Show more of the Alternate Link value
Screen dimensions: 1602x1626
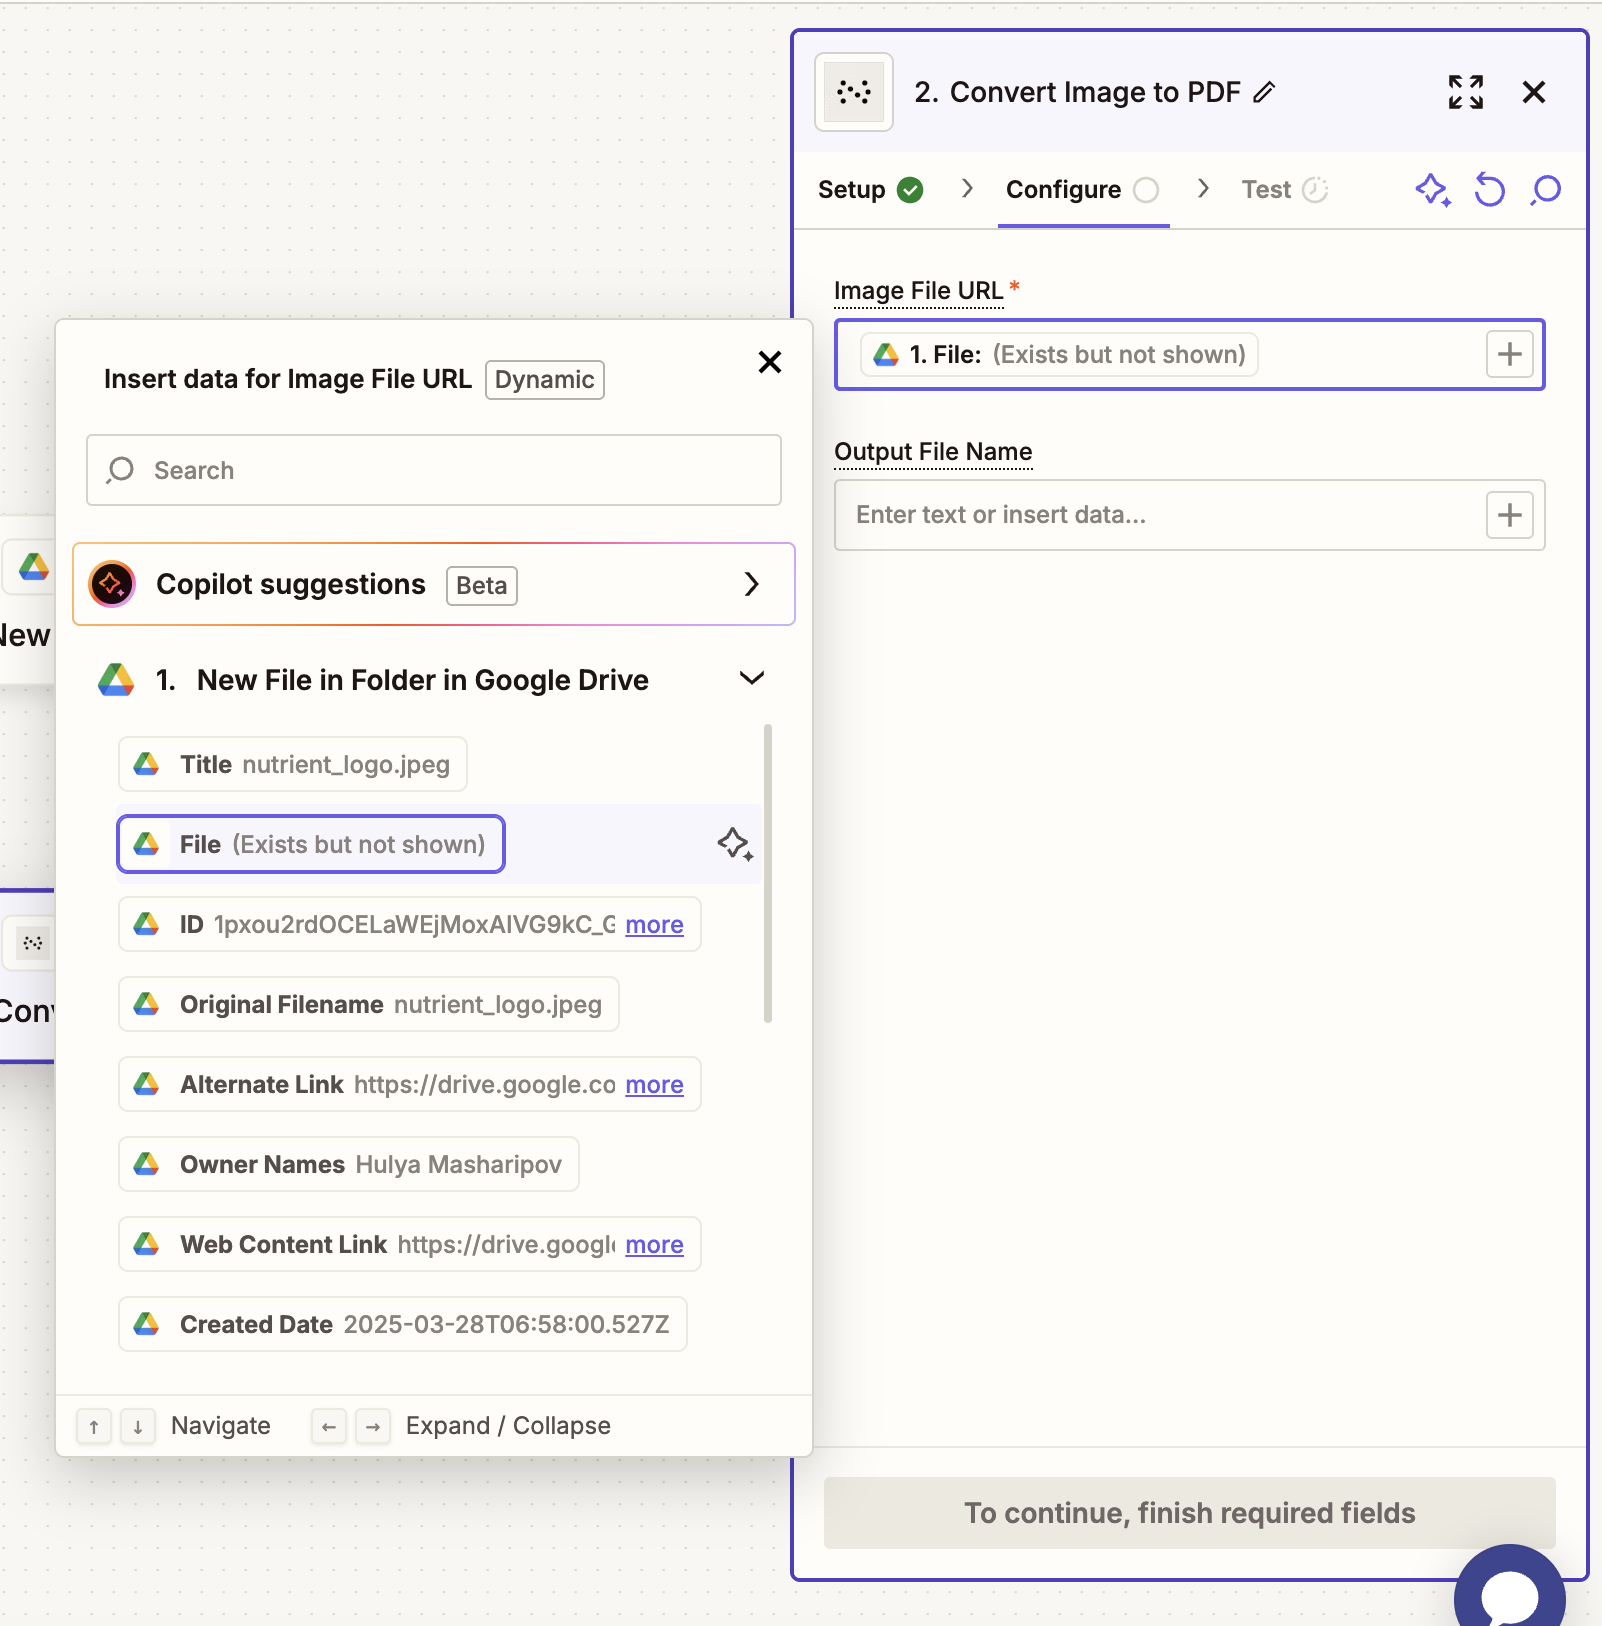[x=654, y=1084]
